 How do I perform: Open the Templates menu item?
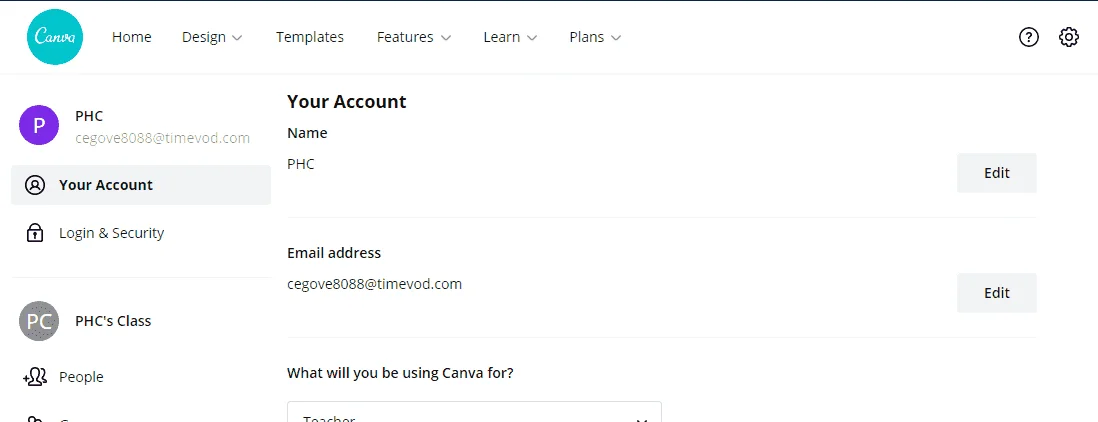click(x=310, y=37)
